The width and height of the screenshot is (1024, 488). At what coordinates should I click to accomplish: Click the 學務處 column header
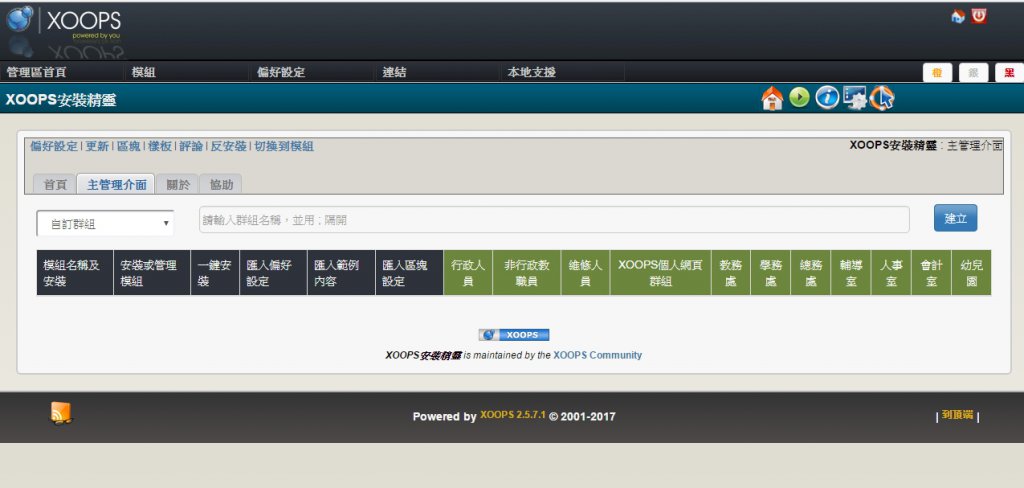(771, 273)
